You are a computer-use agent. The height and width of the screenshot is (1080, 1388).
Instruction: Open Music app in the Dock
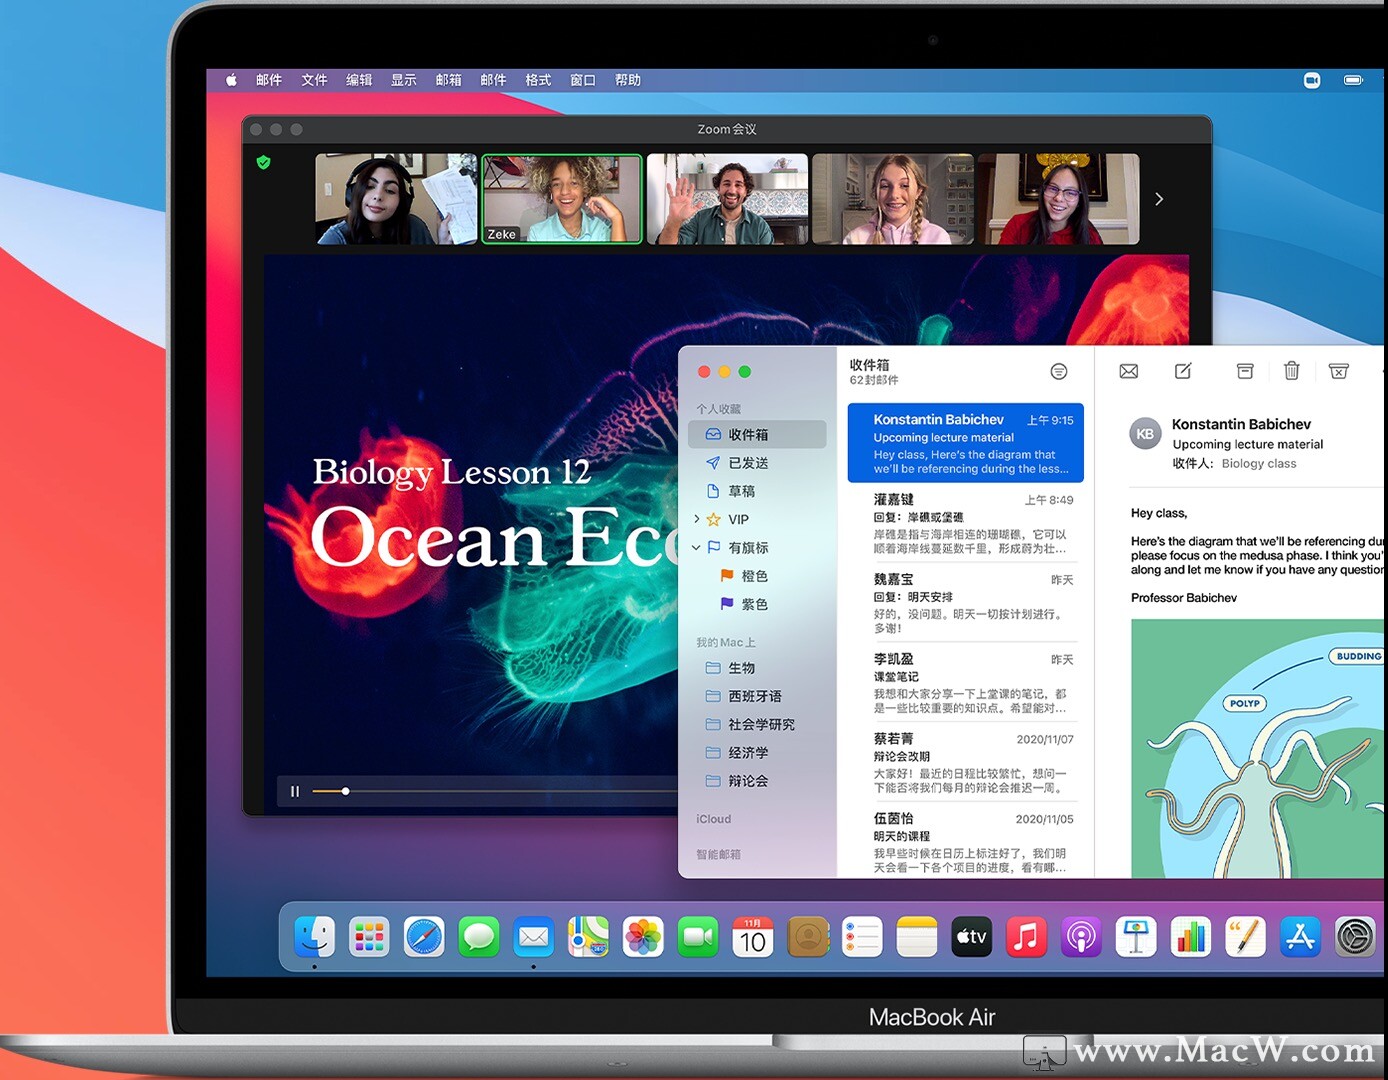pos(1026,937)
